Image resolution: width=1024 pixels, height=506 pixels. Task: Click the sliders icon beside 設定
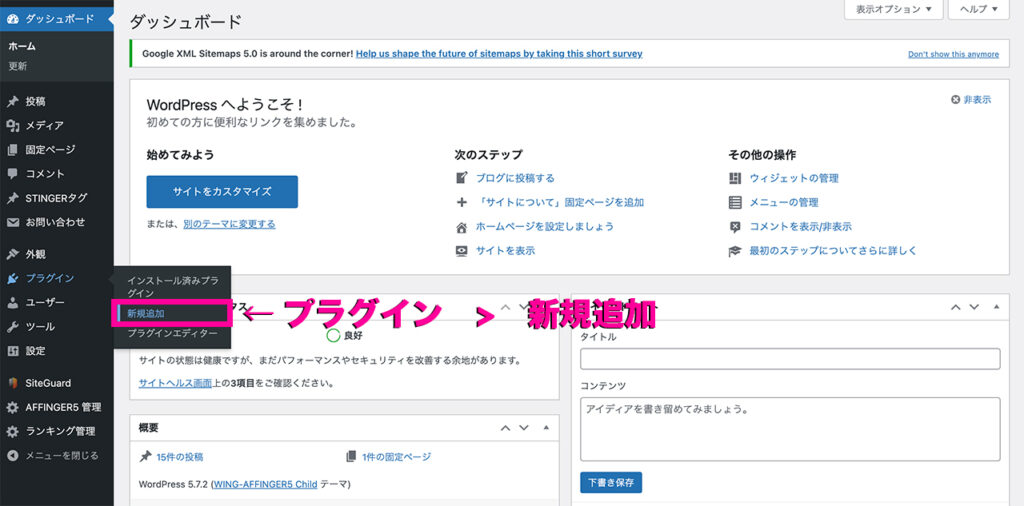(12, 351)
